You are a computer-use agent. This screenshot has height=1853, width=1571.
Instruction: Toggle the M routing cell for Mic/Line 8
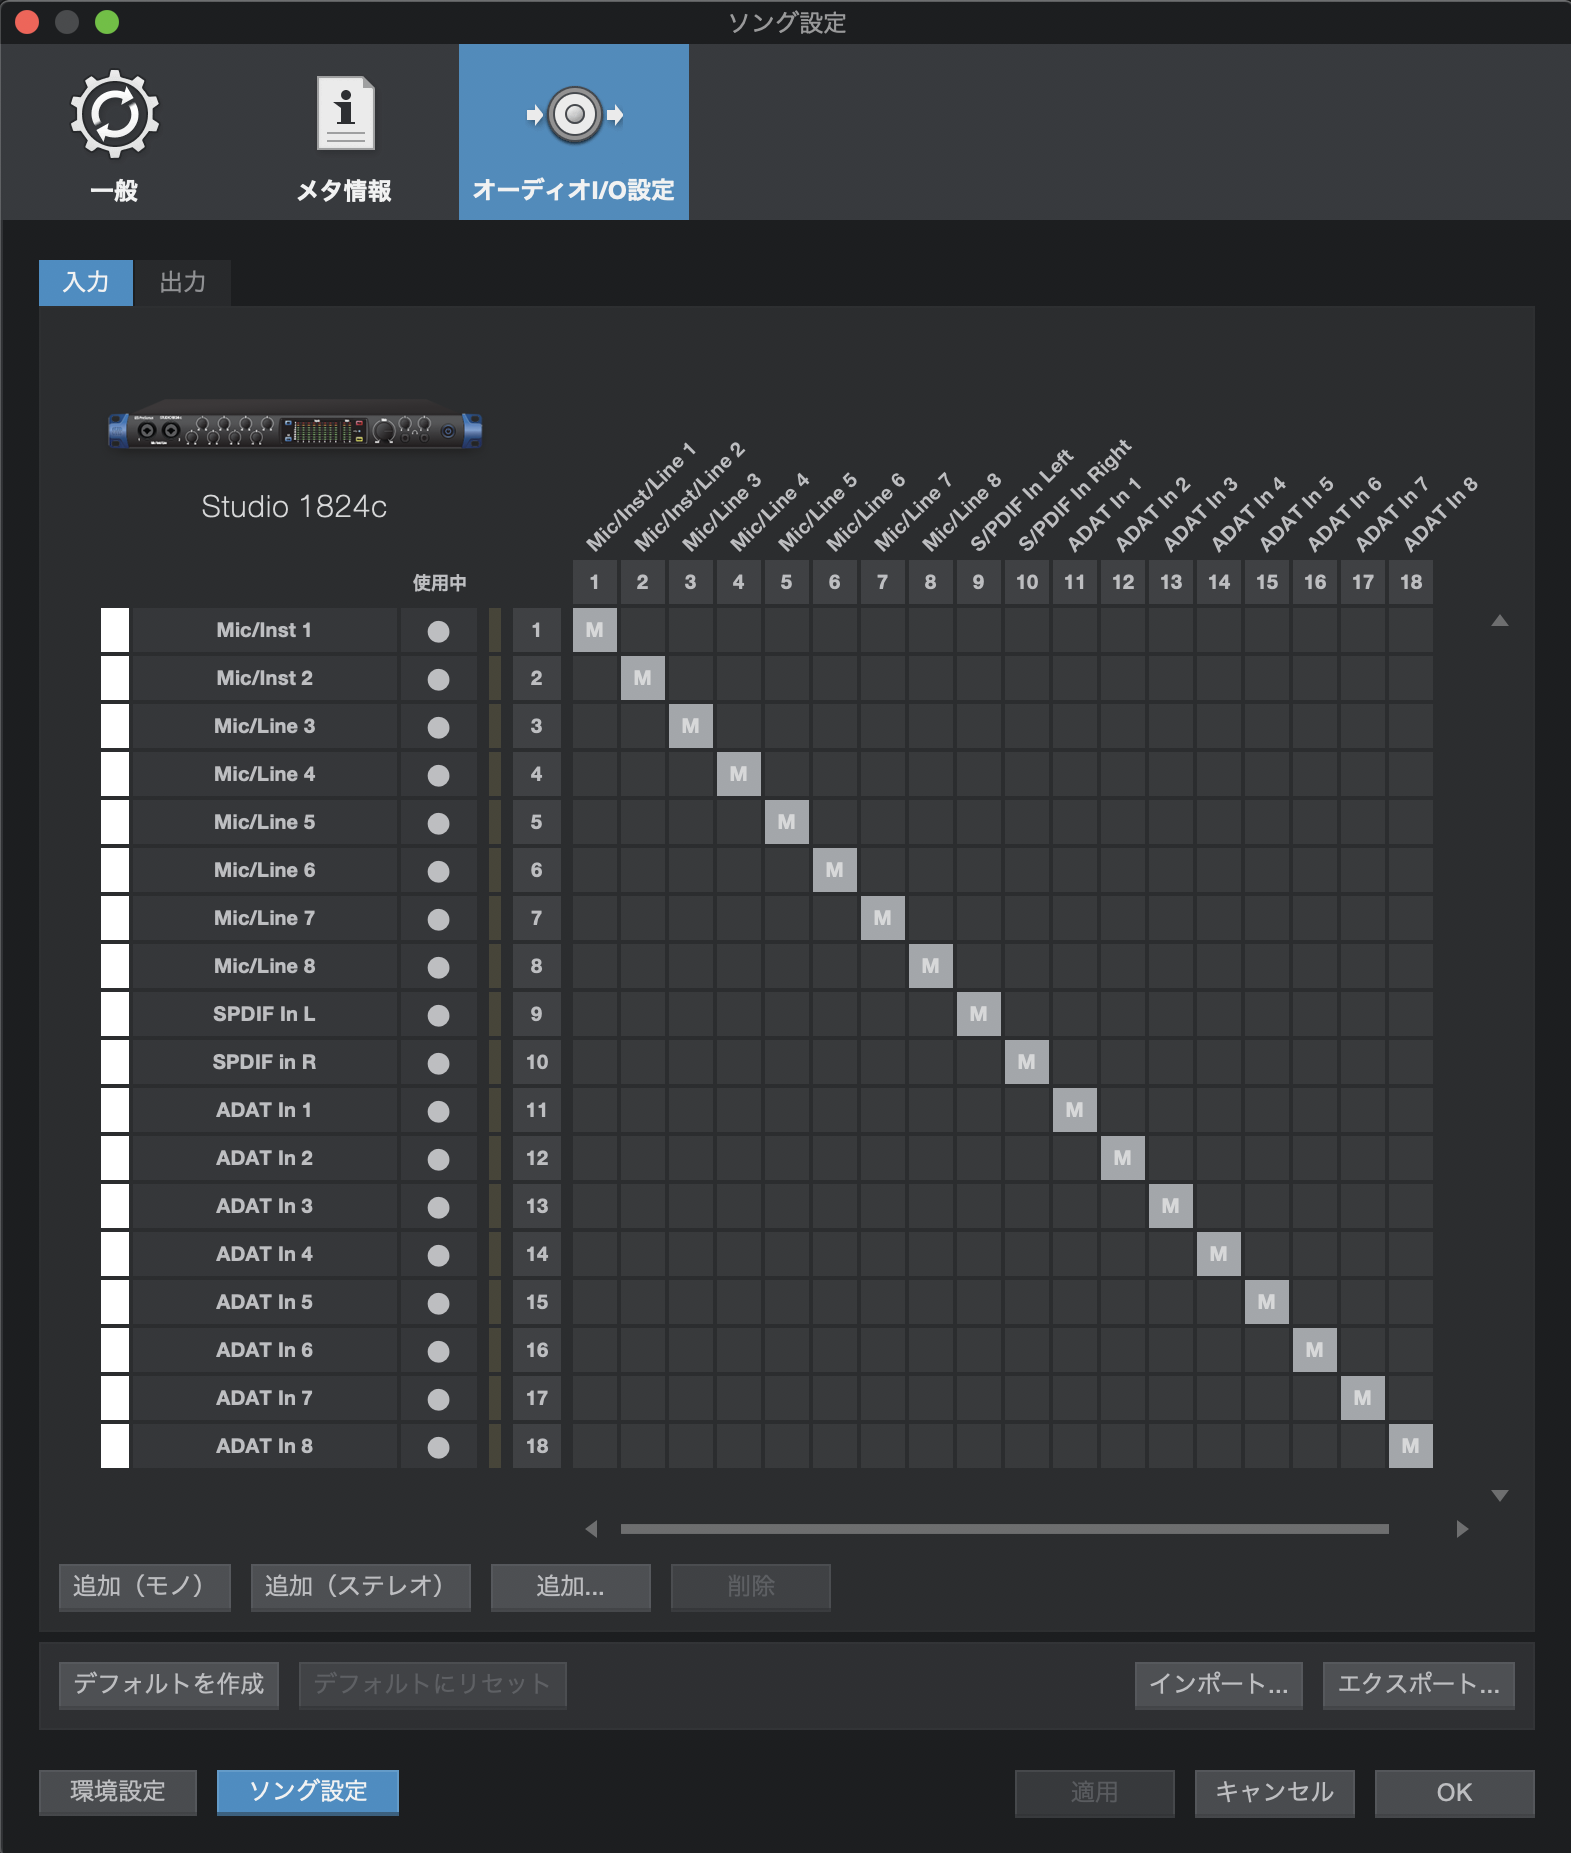click(x=931, y=966)
